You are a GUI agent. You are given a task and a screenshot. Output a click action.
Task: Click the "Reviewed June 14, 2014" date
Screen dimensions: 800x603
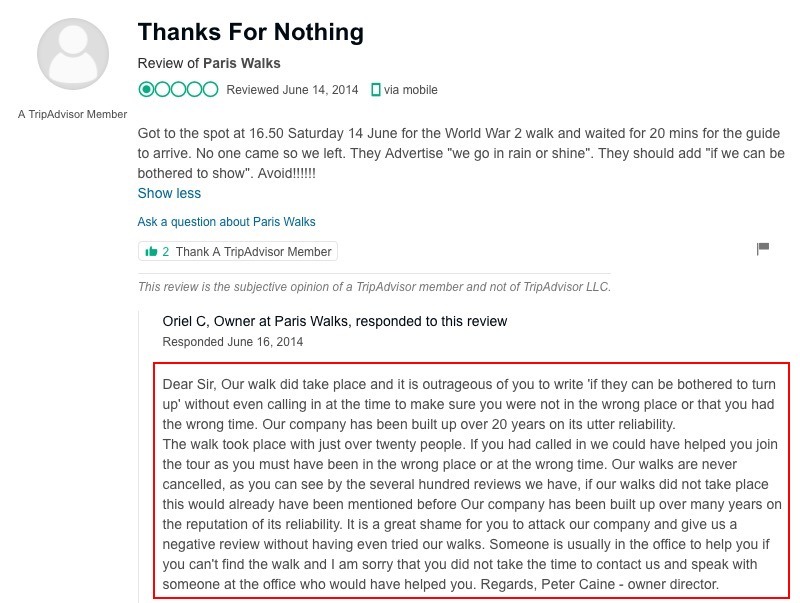pyautogui.click(x=292, y=90)
